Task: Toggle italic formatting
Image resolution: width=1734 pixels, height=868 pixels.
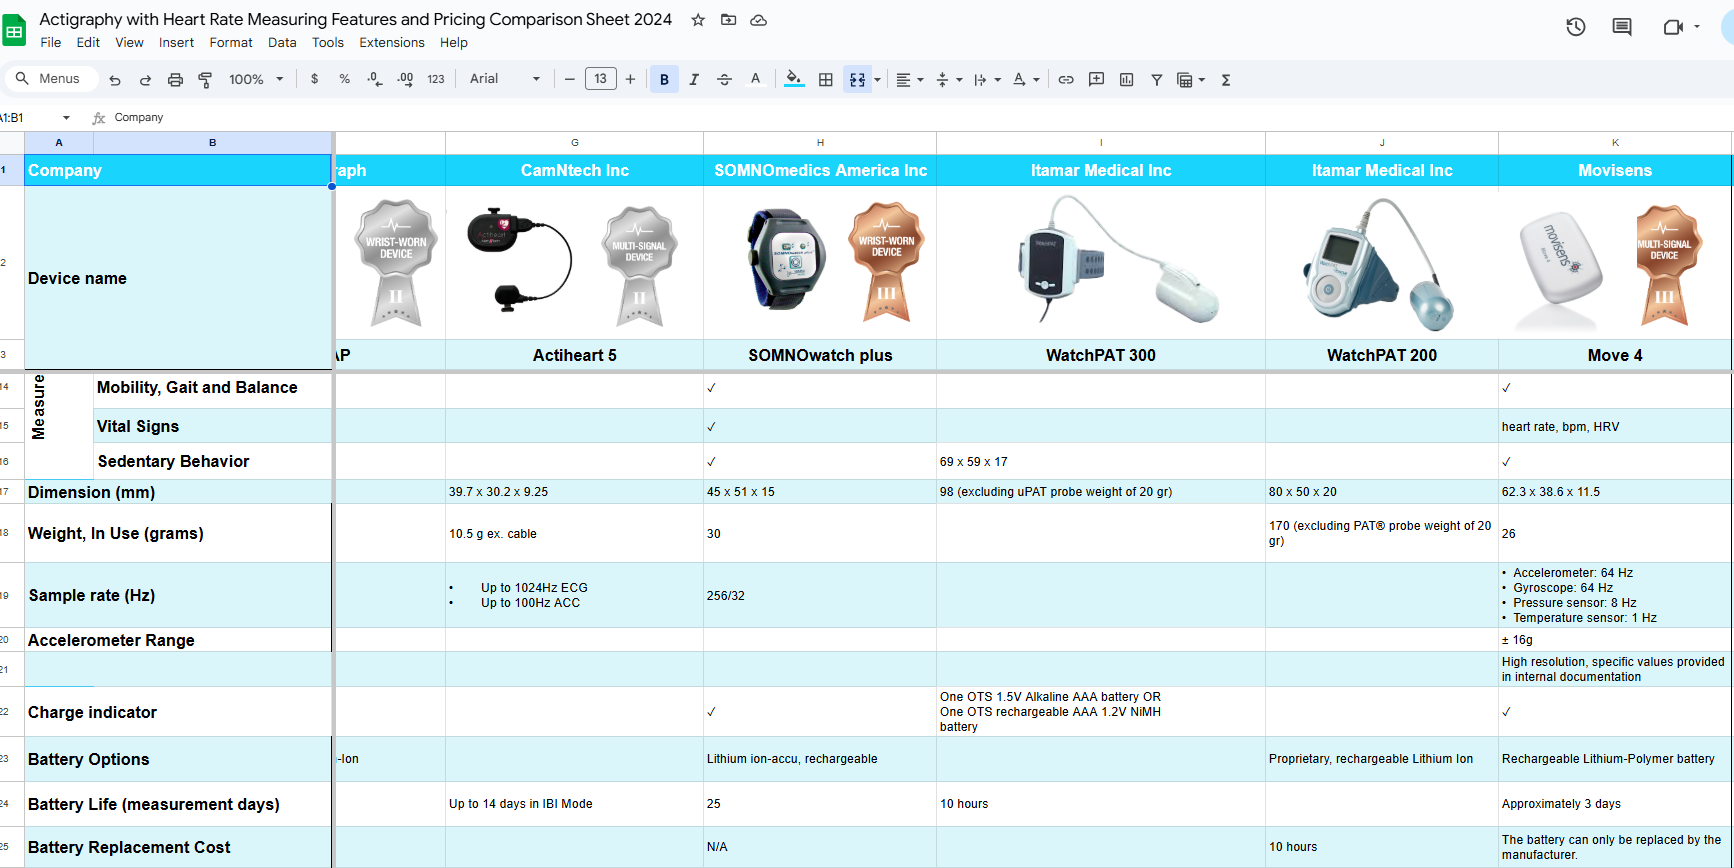Action: click(694, 79)
